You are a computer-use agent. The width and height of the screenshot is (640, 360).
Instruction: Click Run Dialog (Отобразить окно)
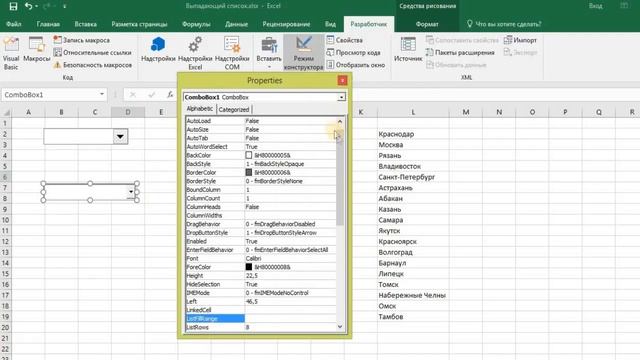[x=356, y=64]
